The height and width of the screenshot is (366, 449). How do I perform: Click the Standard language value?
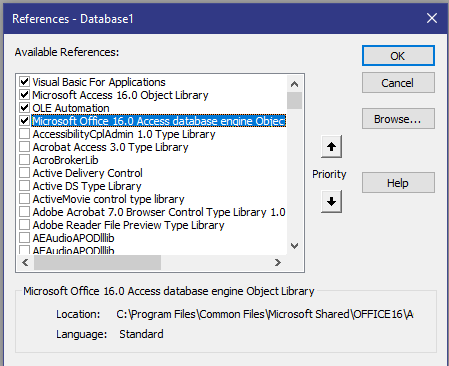point(141,334)
